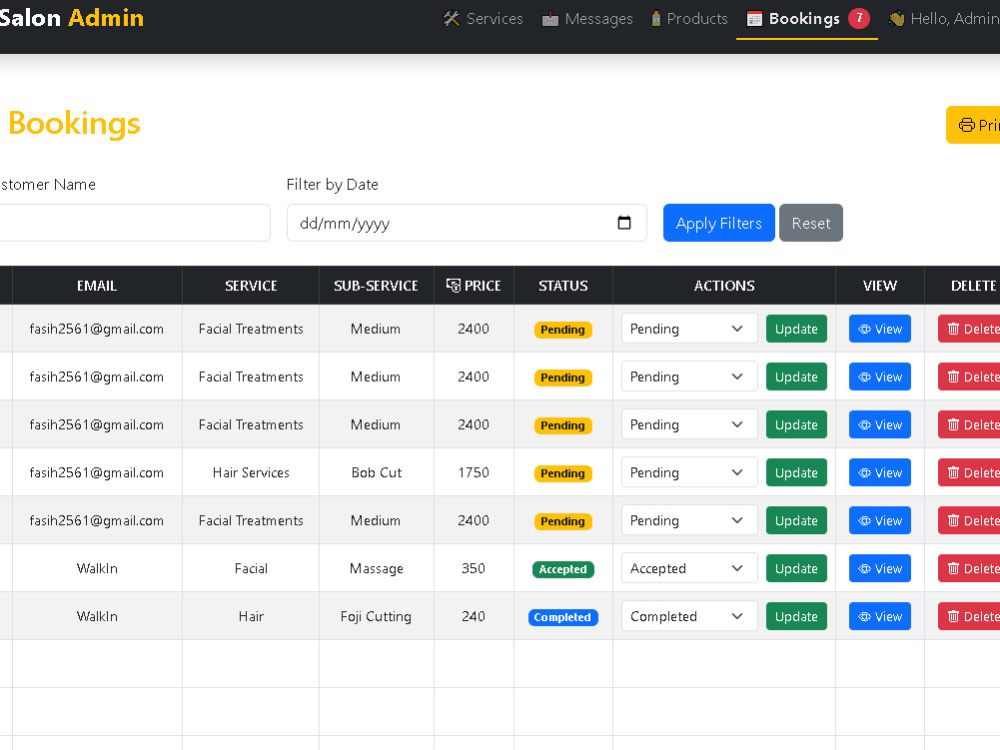The width and height of the screenshot is (1000, 750).
Task: Click eye icon View for Bob Cut booking
Action: [x=865, y=473]
